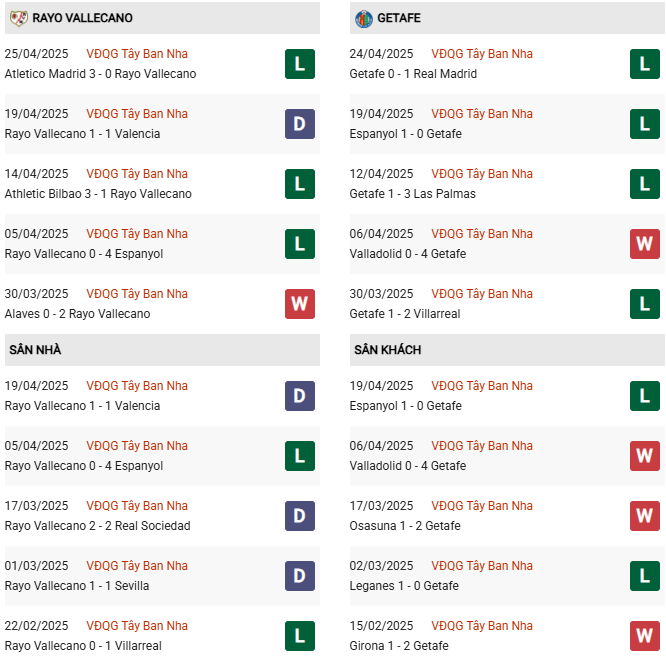Open the Getafe 1 - 2 Villarreal match row
This screenshot has height=659, width=666.
click(507, 304)
